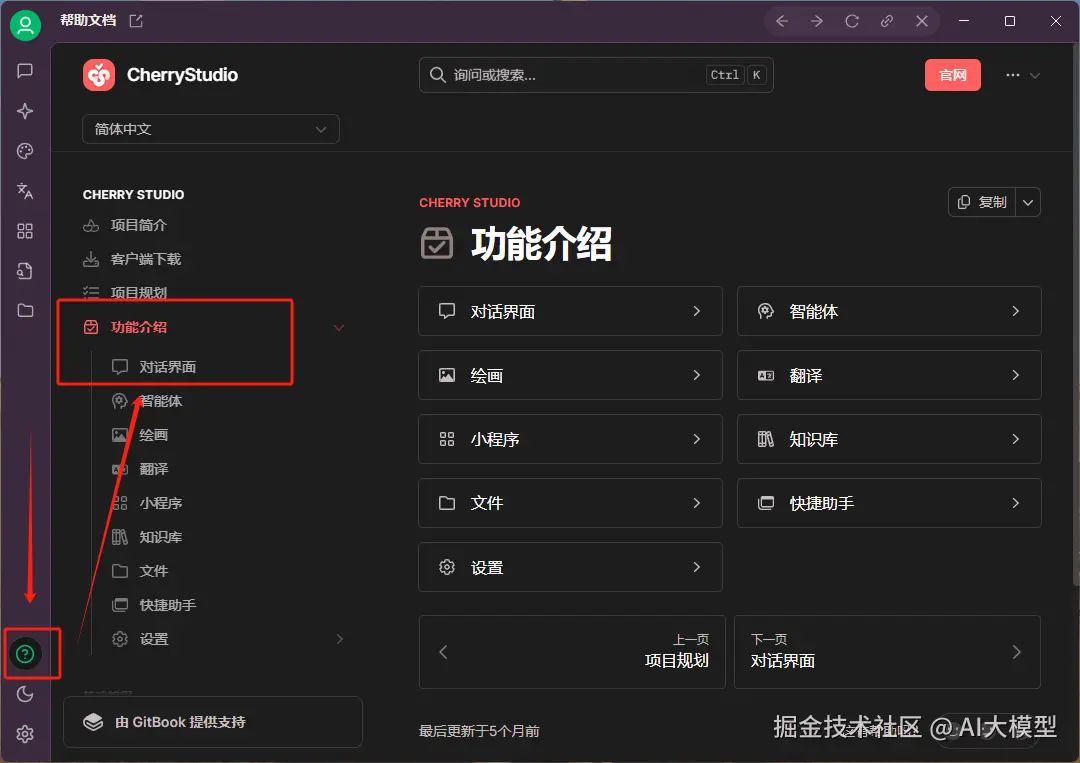
Task: Open the 简体中文 language dropdown
Action: pyautogui.click(x=211, y=129)
